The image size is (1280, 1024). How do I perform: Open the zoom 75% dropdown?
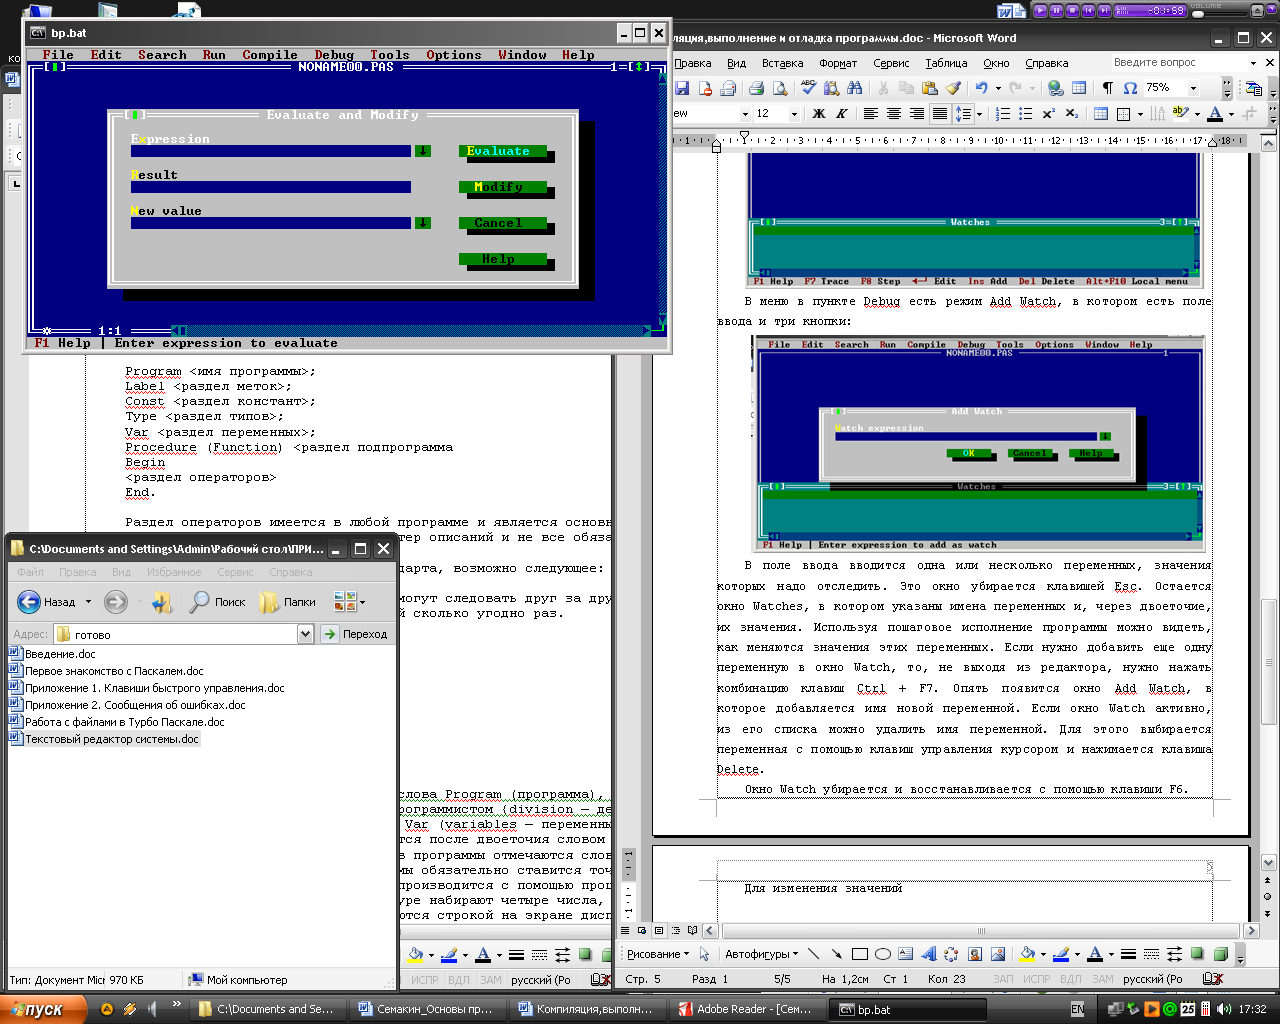coord(1193,88)
